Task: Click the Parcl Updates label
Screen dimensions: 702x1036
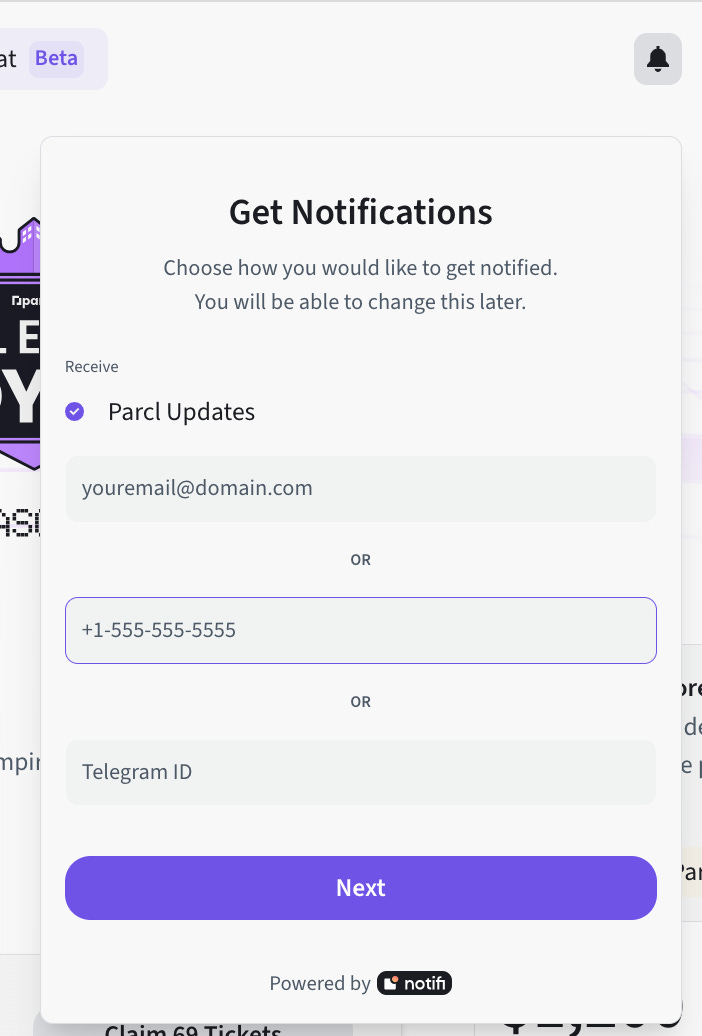Action: [x=181, y=412]
